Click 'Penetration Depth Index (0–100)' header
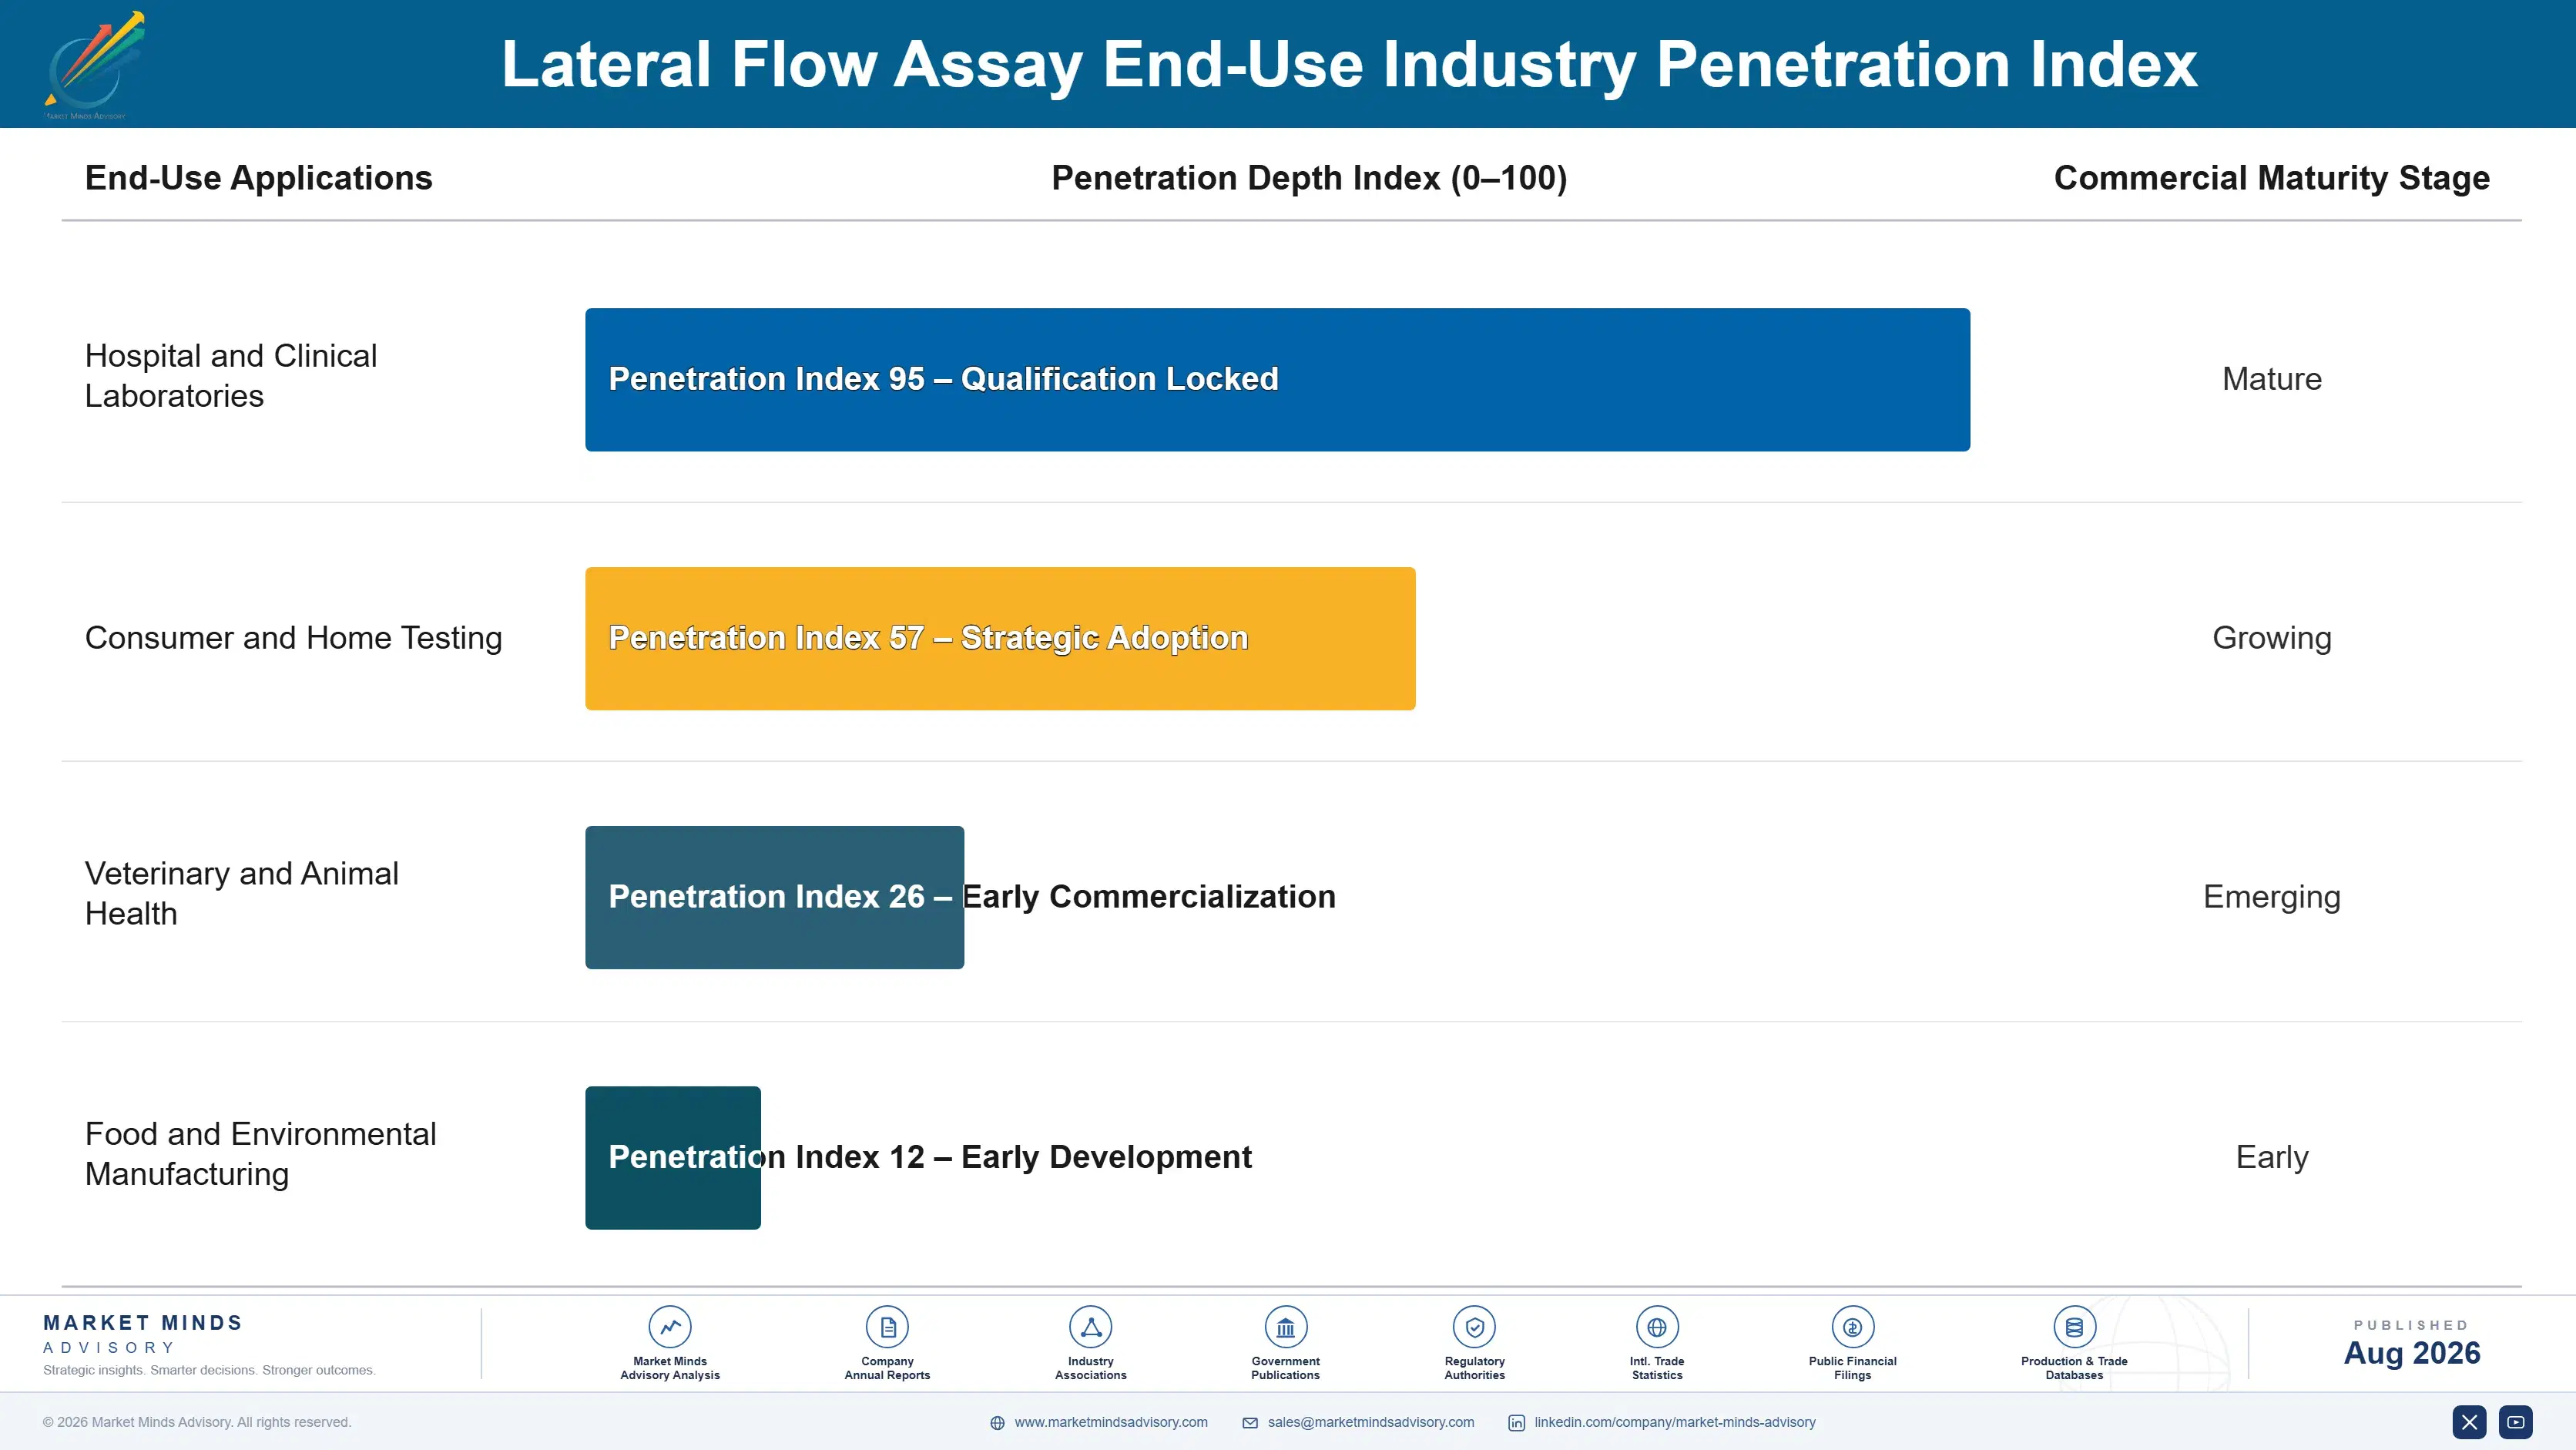Screen dimensions: 2576x1450 (x=1309, y=178)
